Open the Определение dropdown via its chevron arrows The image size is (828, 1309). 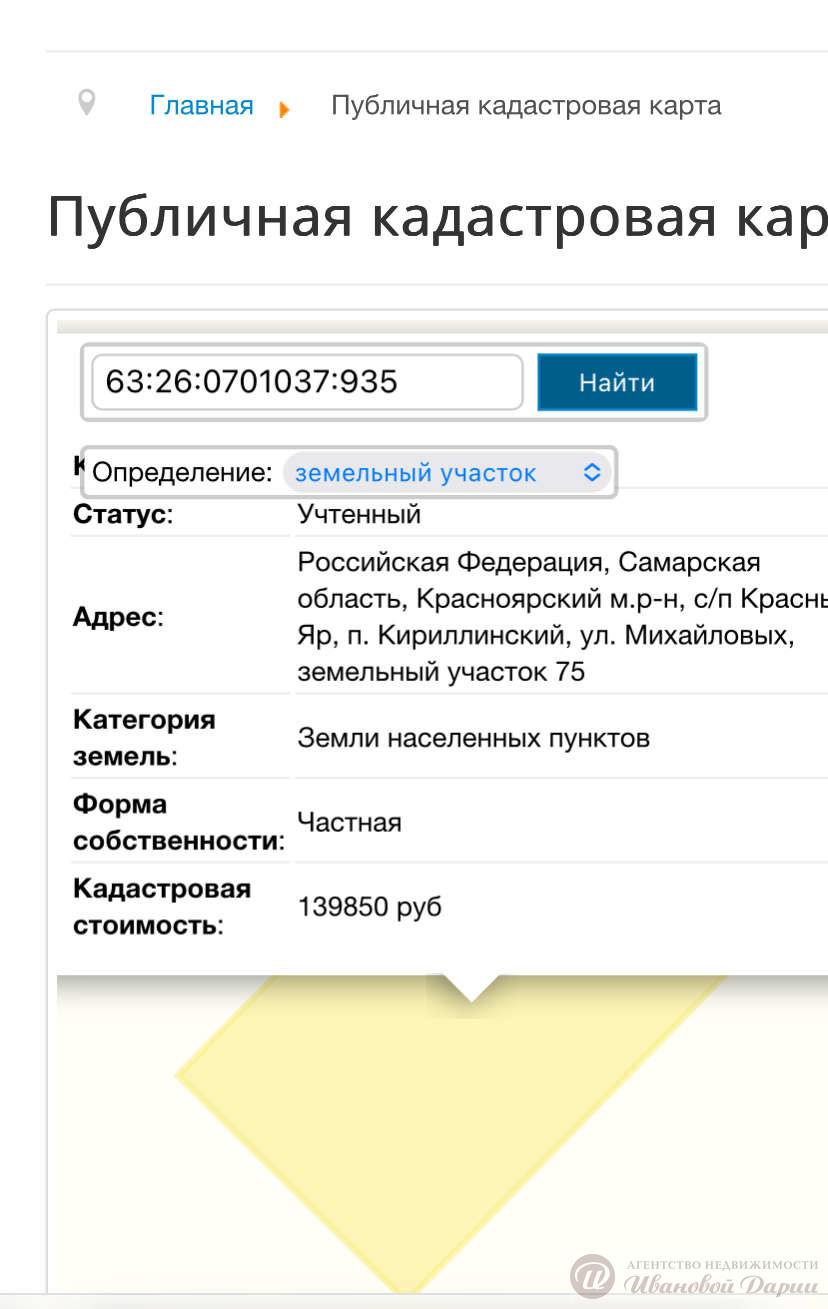pos(592,473)
